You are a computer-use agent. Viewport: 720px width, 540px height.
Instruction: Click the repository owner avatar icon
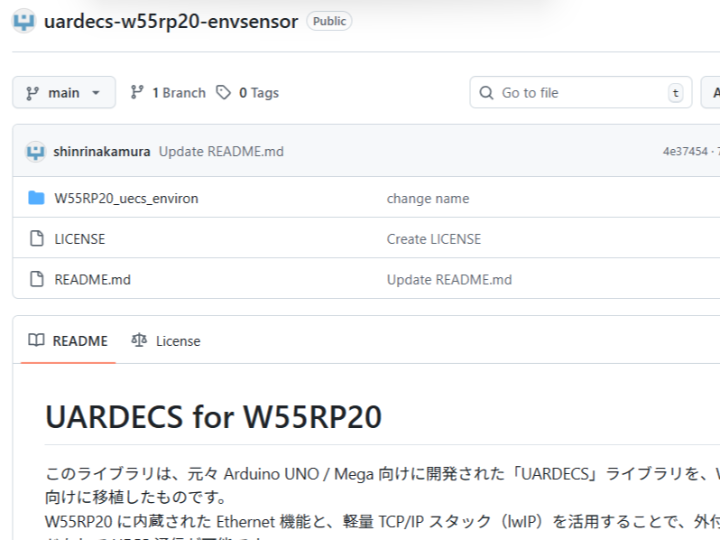(x=25, y=21)
